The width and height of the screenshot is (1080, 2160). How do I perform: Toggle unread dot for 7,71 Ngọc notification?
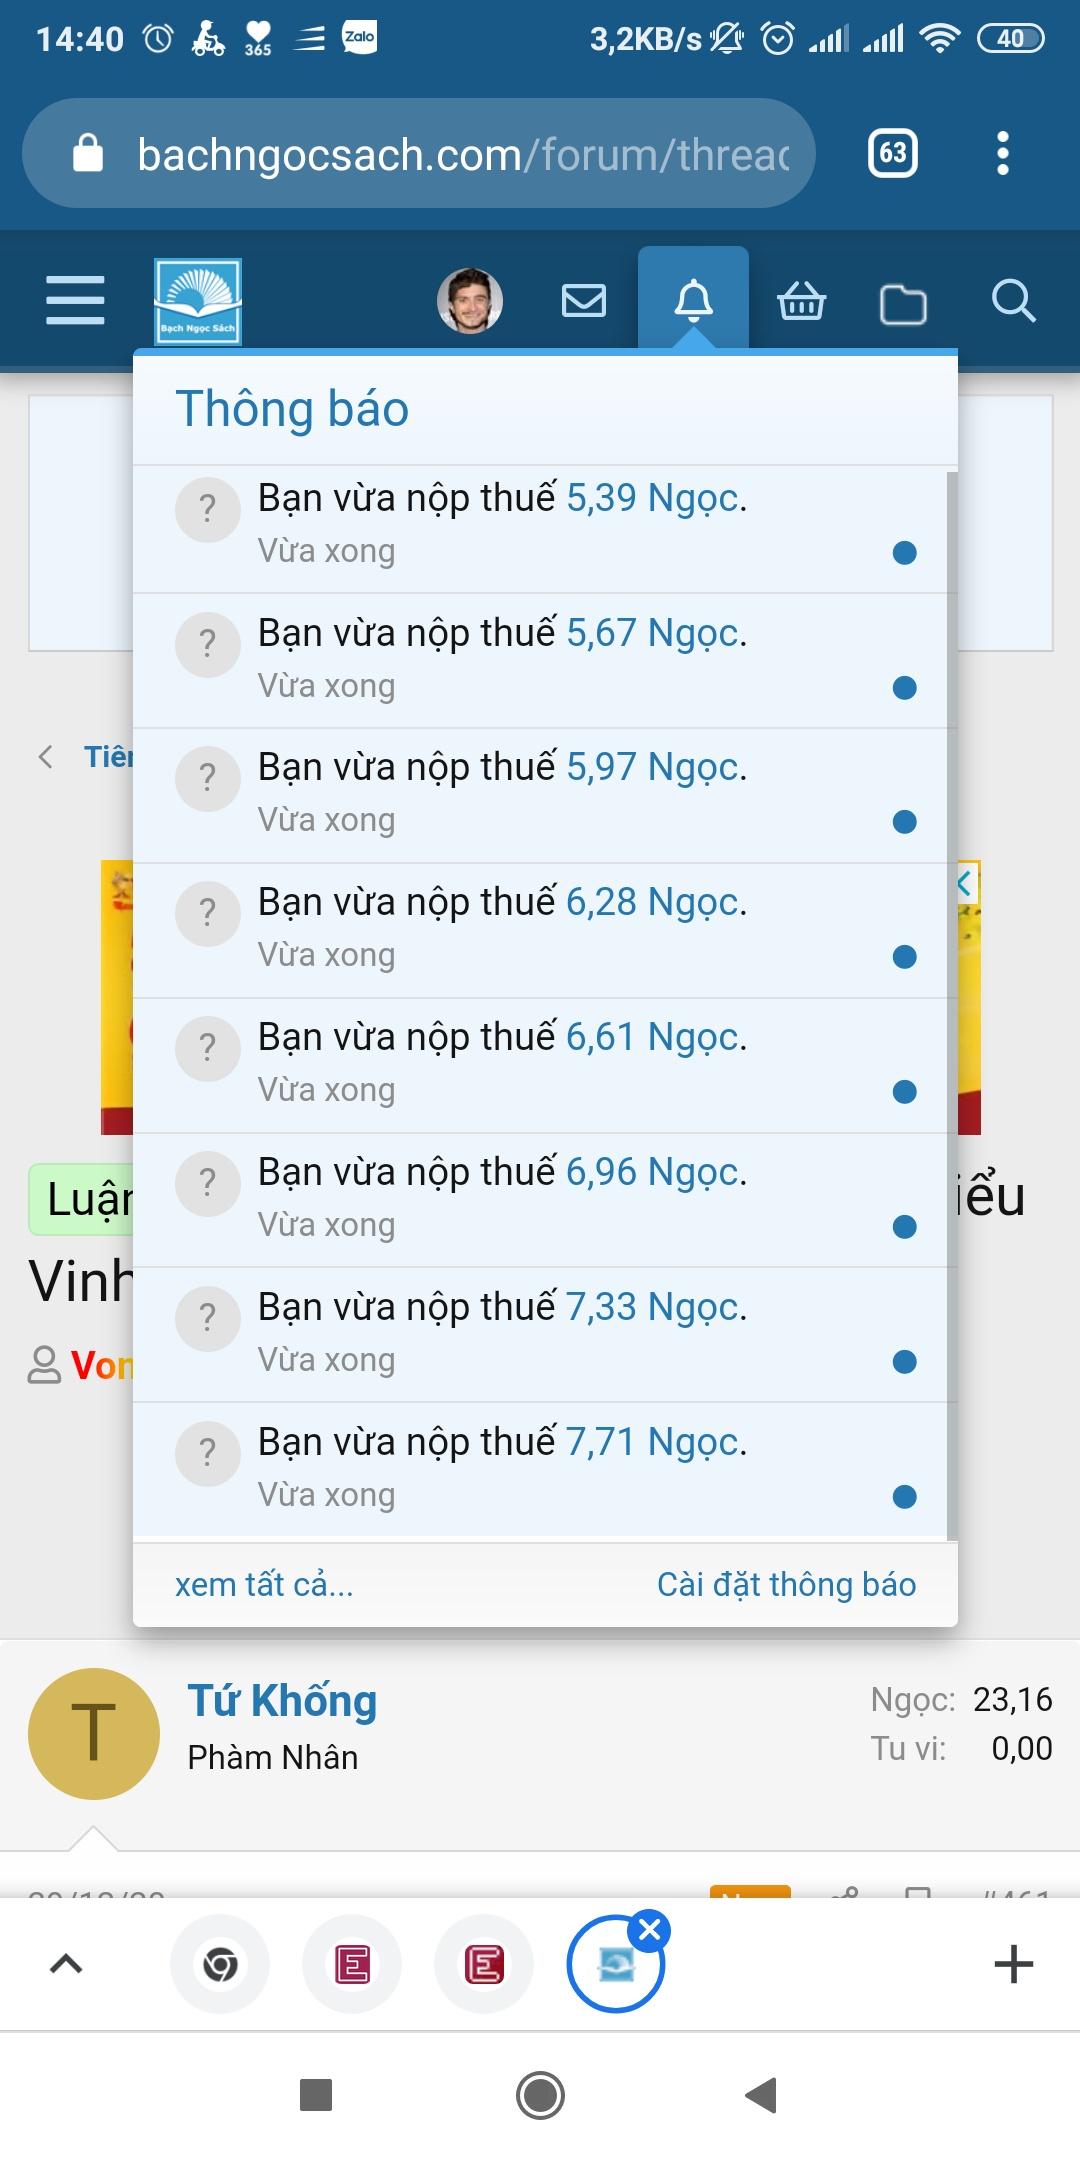point(904,1496)
